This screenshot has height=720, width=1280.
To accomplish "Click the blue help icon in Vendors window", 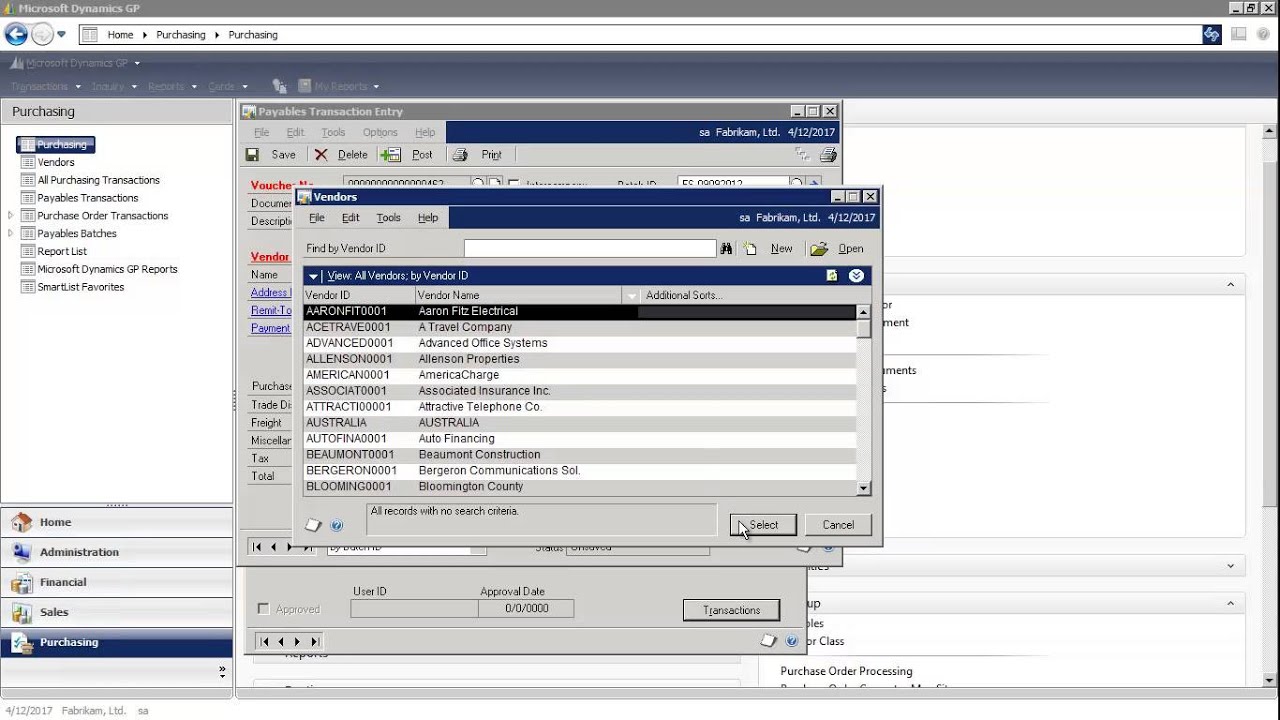I will [337, 525].
